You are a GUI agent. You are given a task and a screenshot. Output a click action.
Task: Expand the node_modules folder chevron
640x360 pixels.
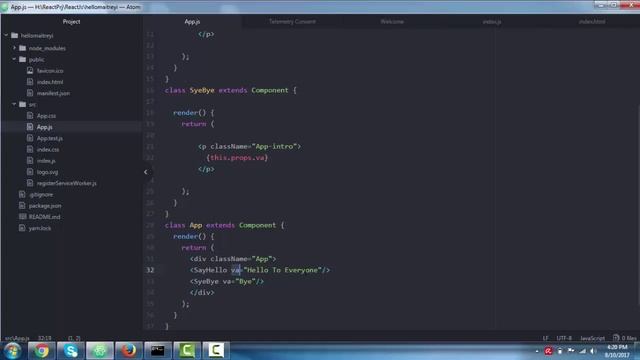coord(14,48)
